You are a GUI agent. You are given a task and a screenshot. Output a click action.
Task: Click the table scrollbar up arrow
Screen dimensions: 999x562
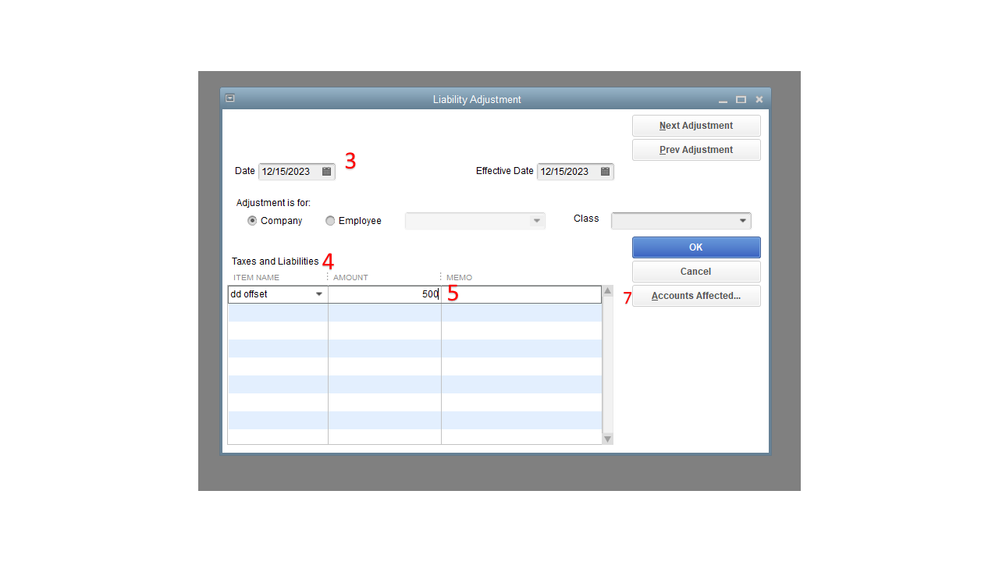pos(607,291)
